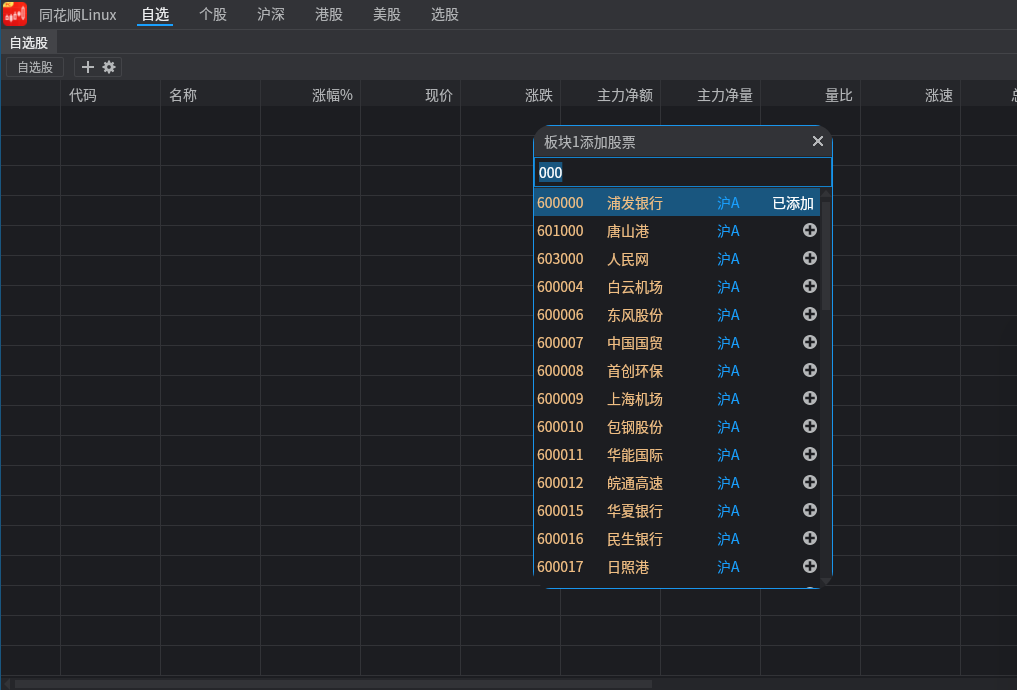Add 东风股份 600006 with plus icon
This screenshot has width=1017, height=690.
pos(809,314)
